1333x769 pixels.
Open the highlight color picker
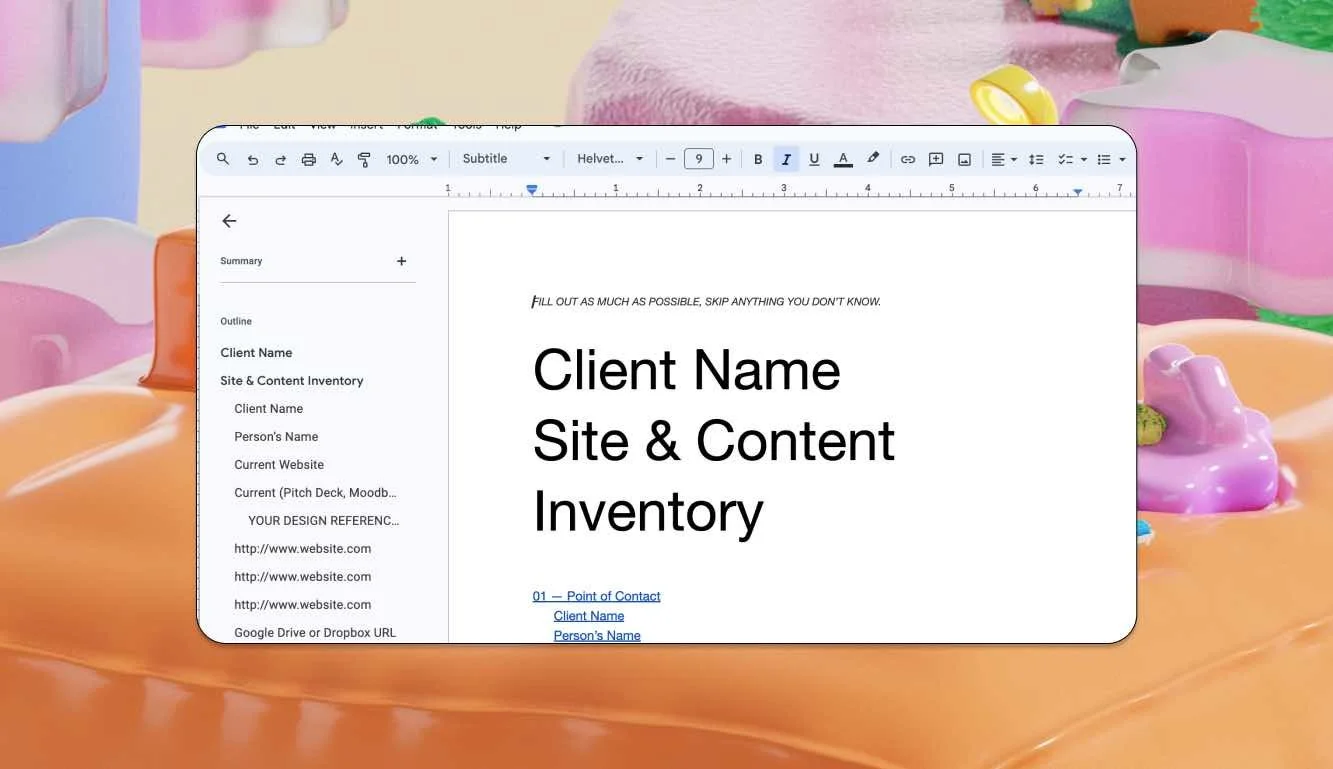873,159
